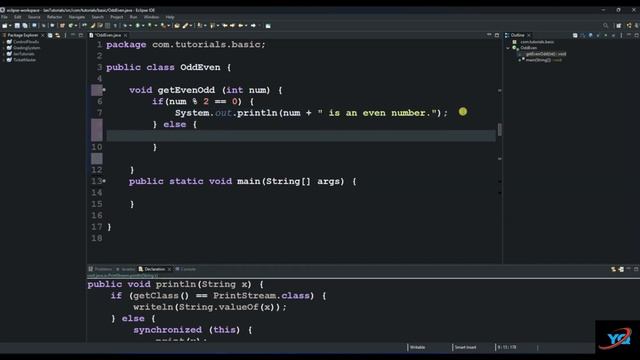
Task: Toggle Show Whitespace Characters in toolbar
Action: (x=115, y=25)
